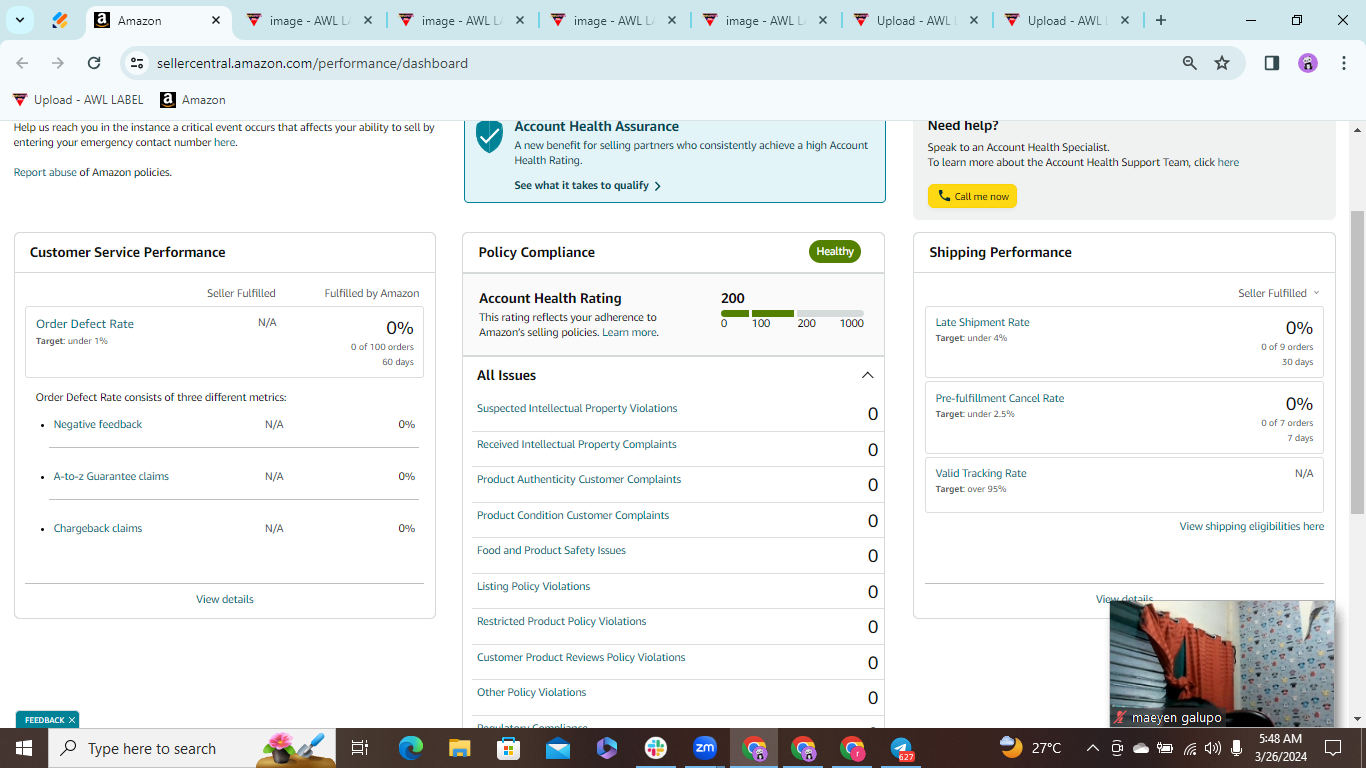Open Food and Product Safety Issues

click(x=551, y=550)
